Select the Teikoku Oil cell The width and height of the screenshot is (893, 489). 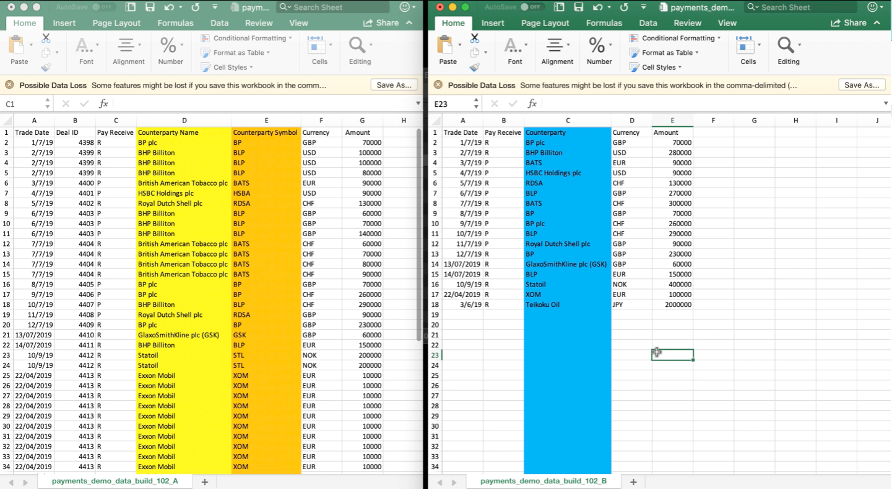pyautogui.click(x=567, y=305)
